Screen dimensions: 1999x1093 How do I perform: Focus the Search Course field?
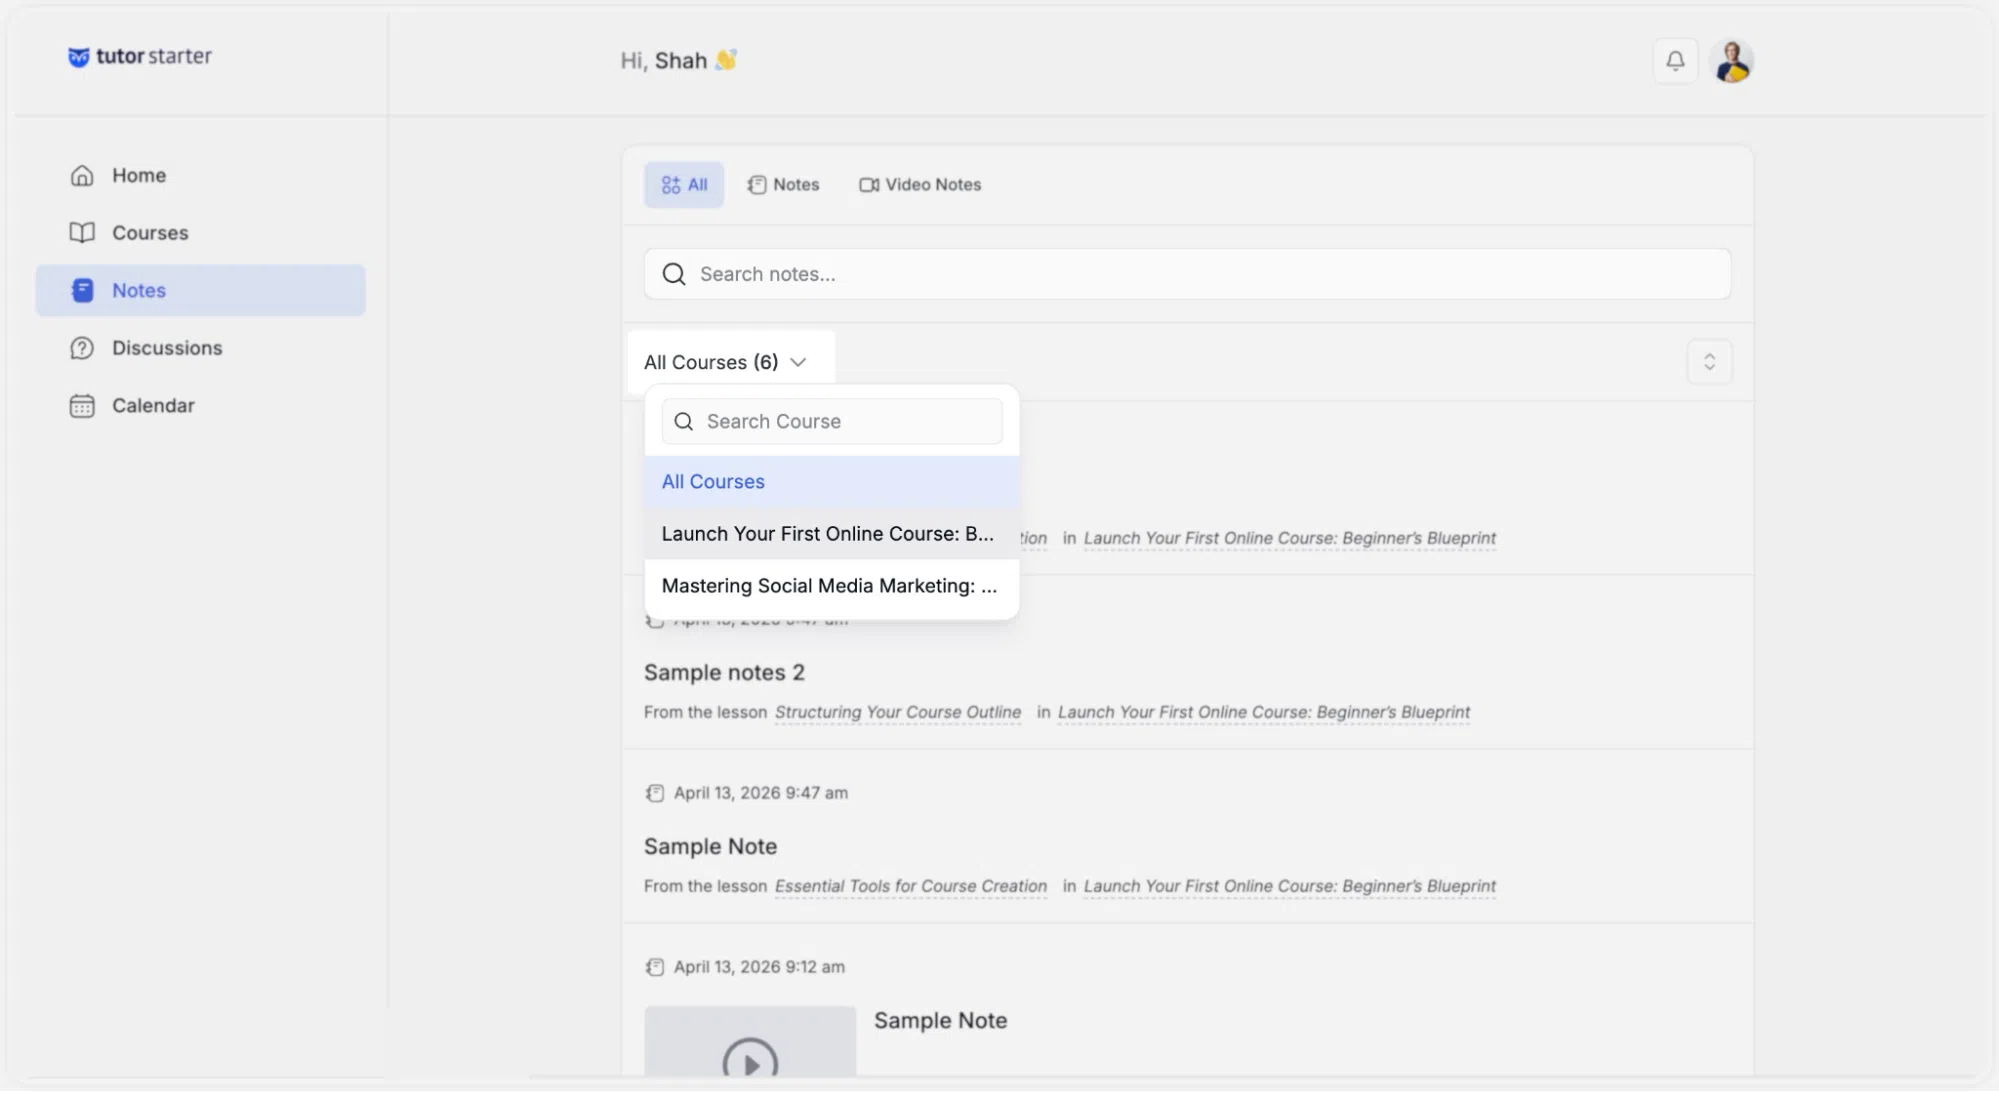pyautogui.click(x=832, y=422)
